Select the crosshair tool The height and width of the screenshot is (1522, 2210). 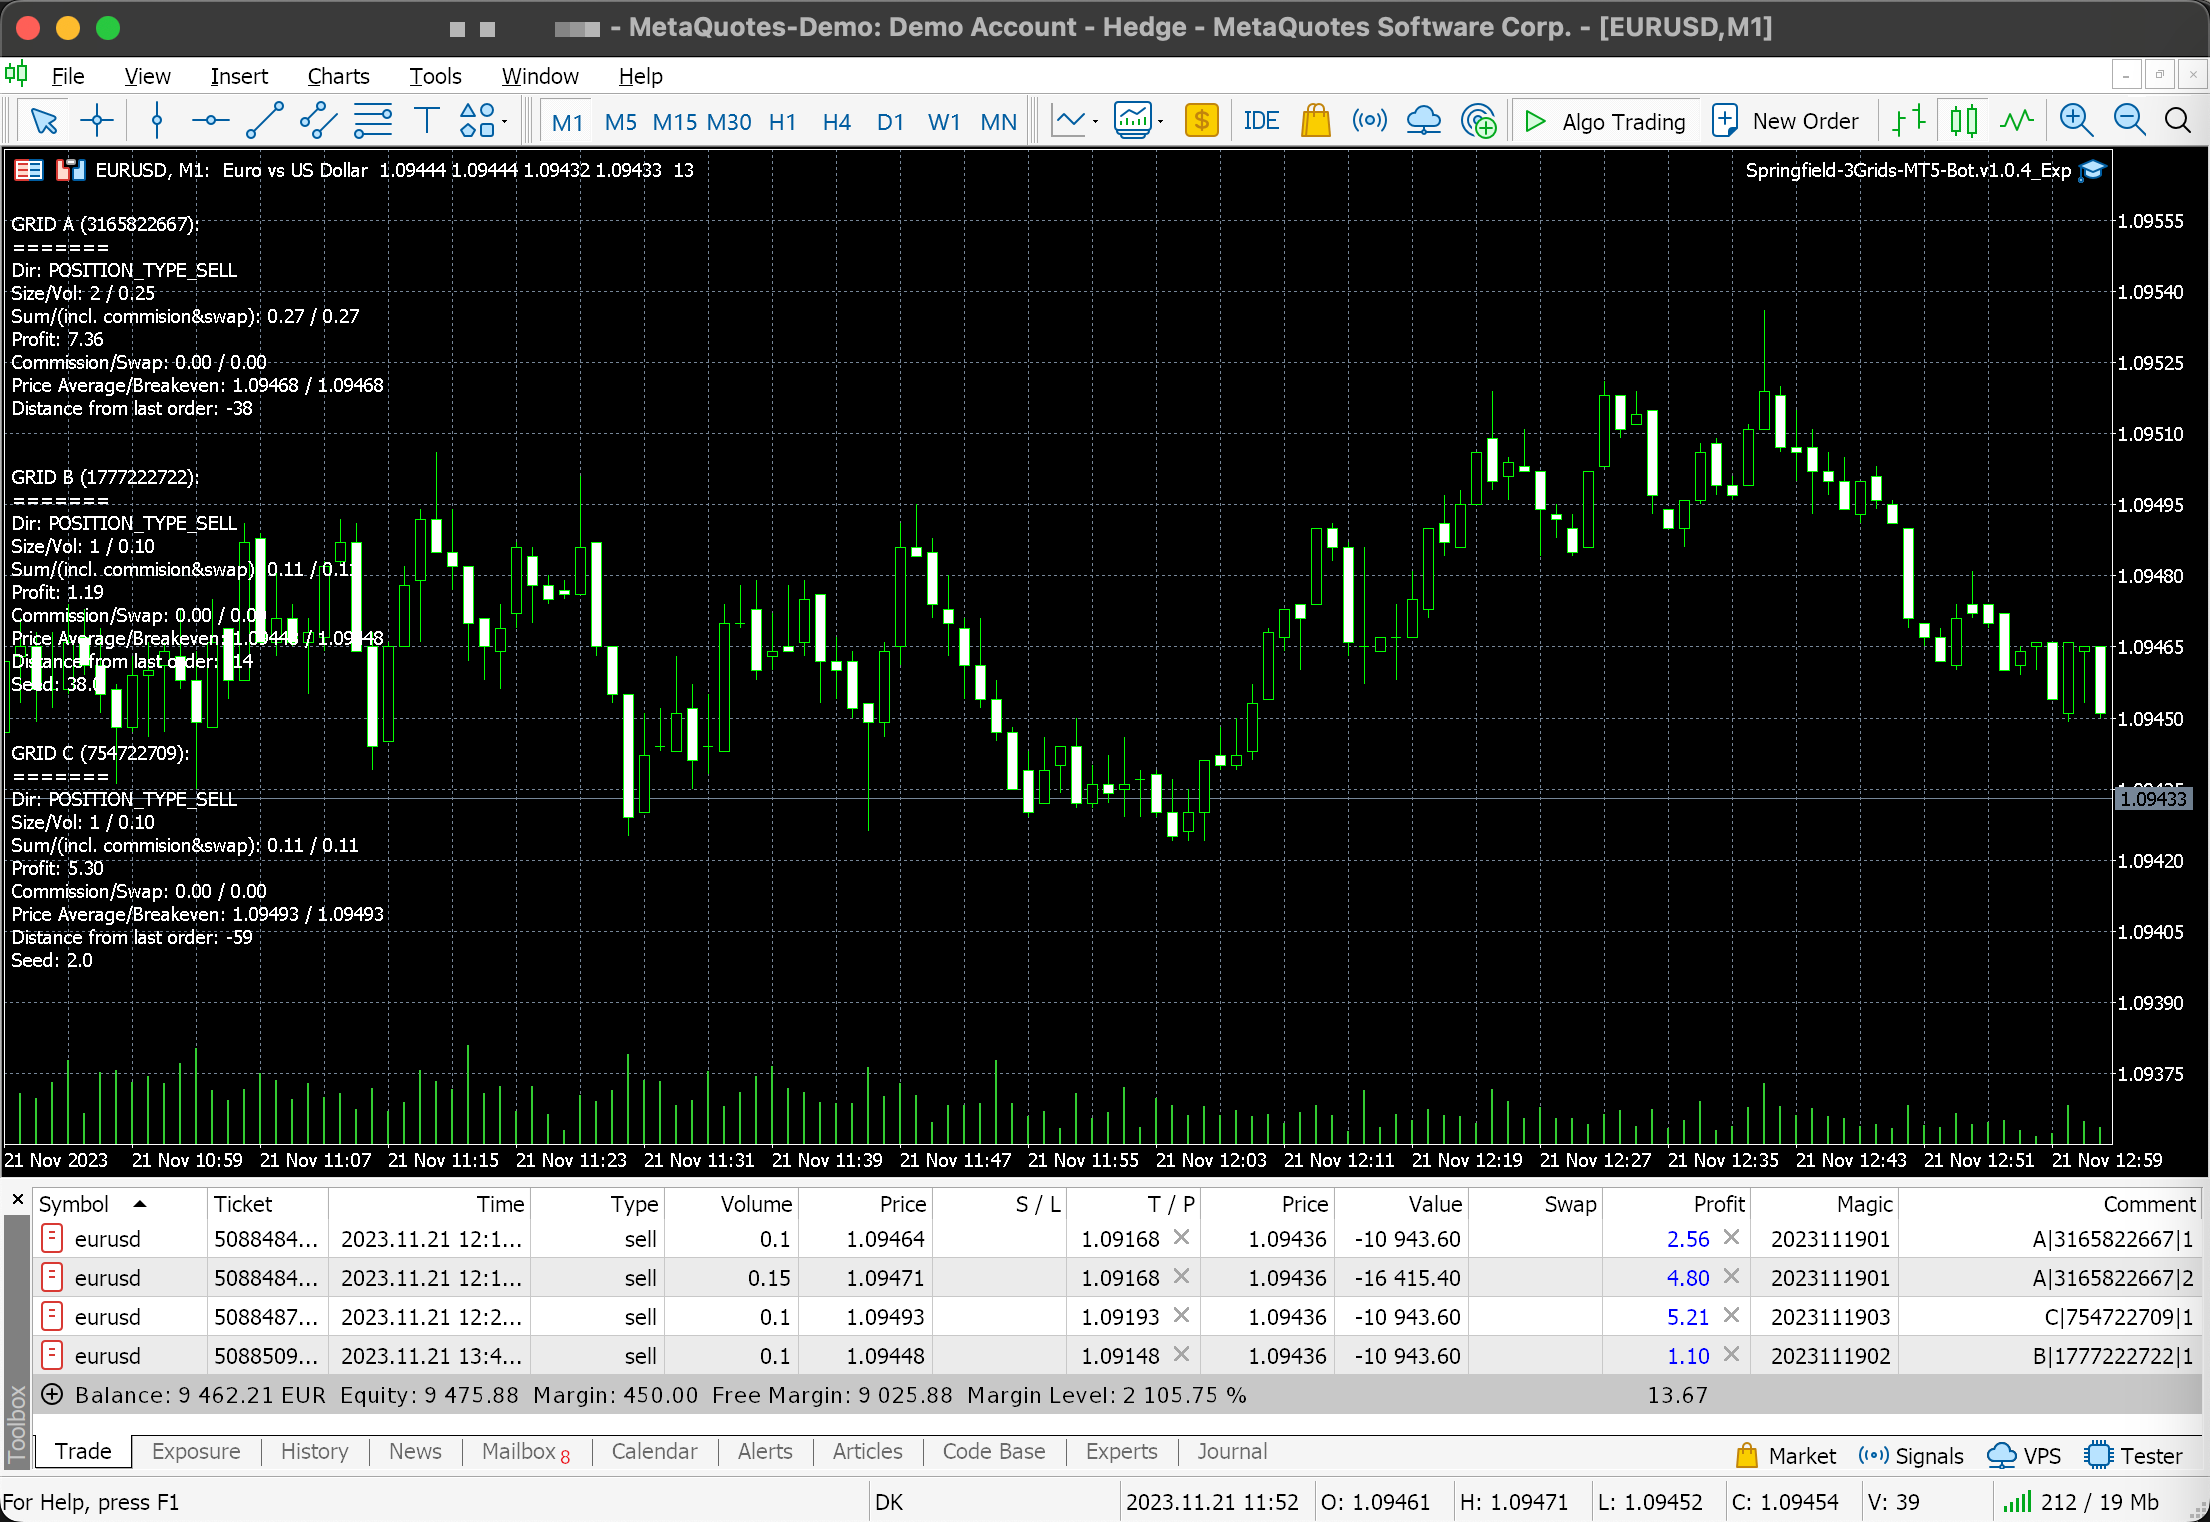coord(97,122)
